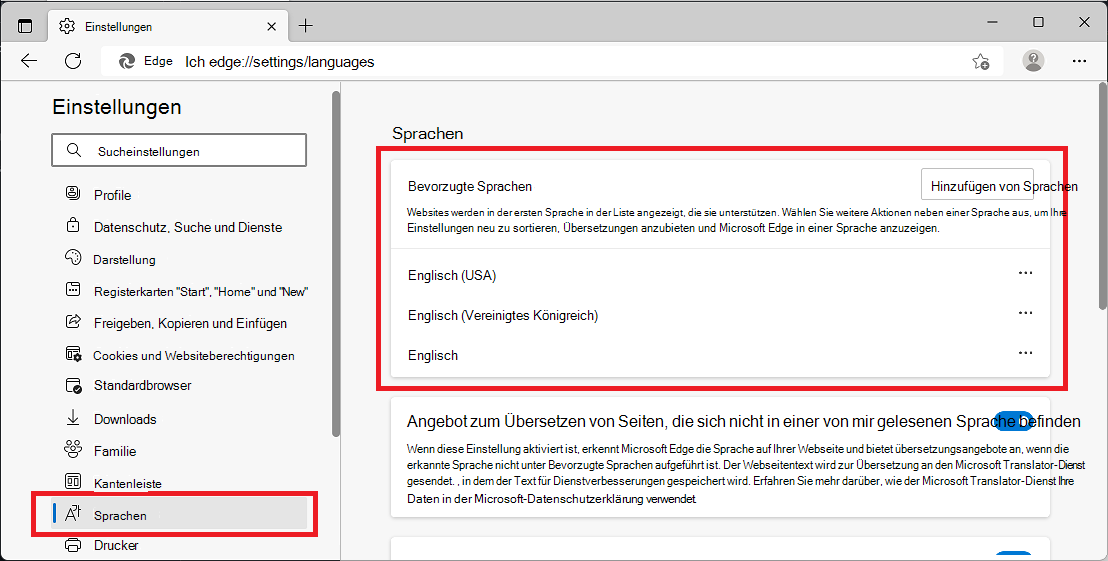Open the Standardbrowser section
Viewport: 1108px width, 561px height.
tap(143, 386)
